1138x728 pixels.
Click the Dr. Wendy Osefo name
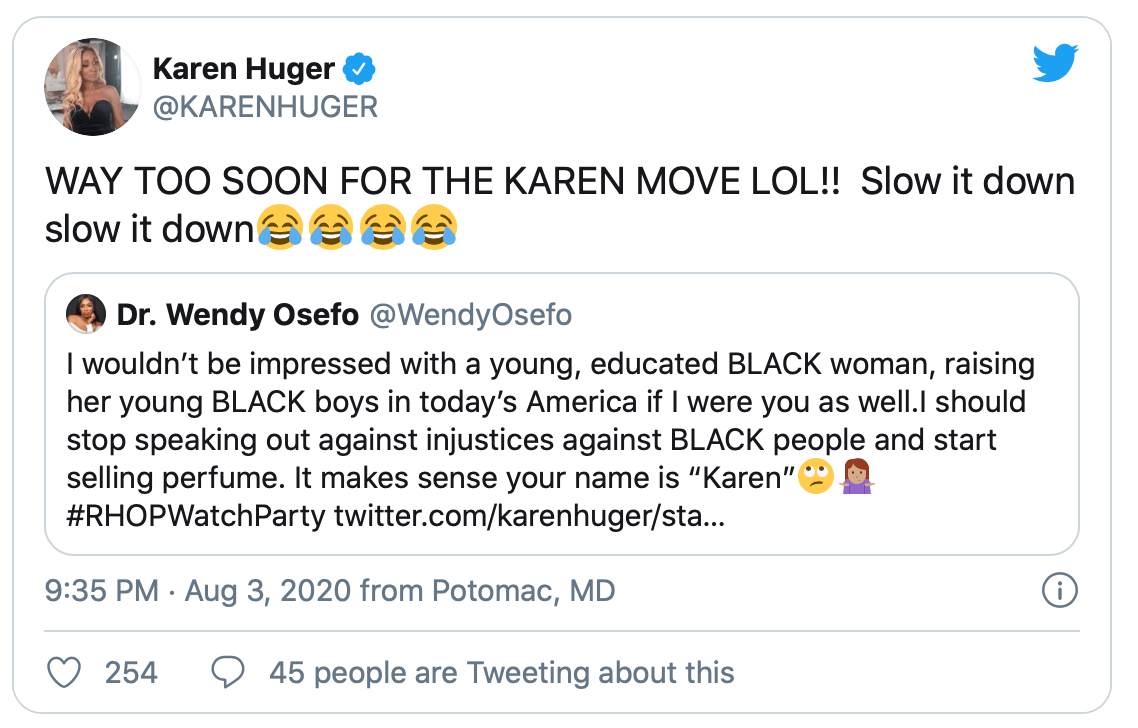(x=237, y=316)
